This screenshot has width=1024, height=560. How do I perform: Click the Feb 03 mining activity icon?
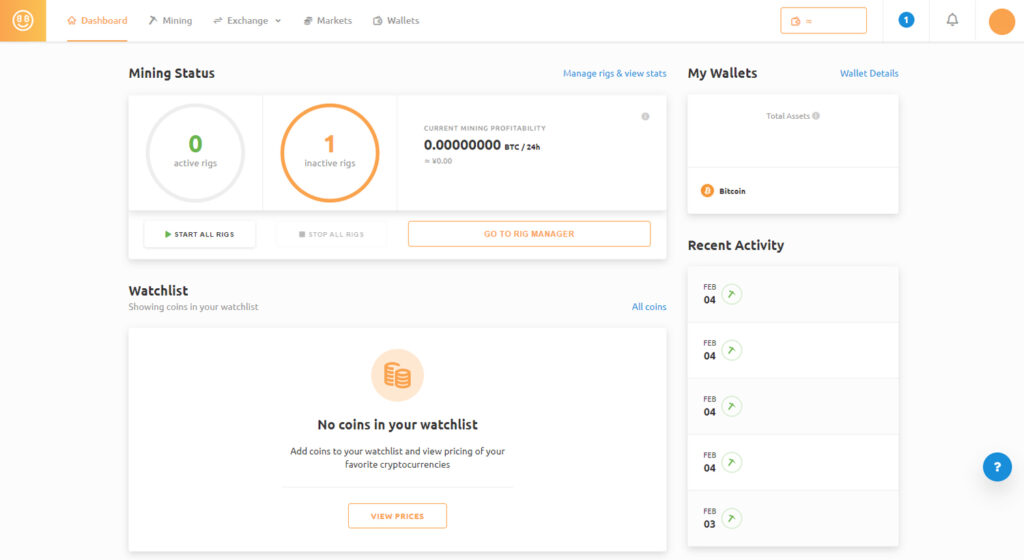click(731, 518)
